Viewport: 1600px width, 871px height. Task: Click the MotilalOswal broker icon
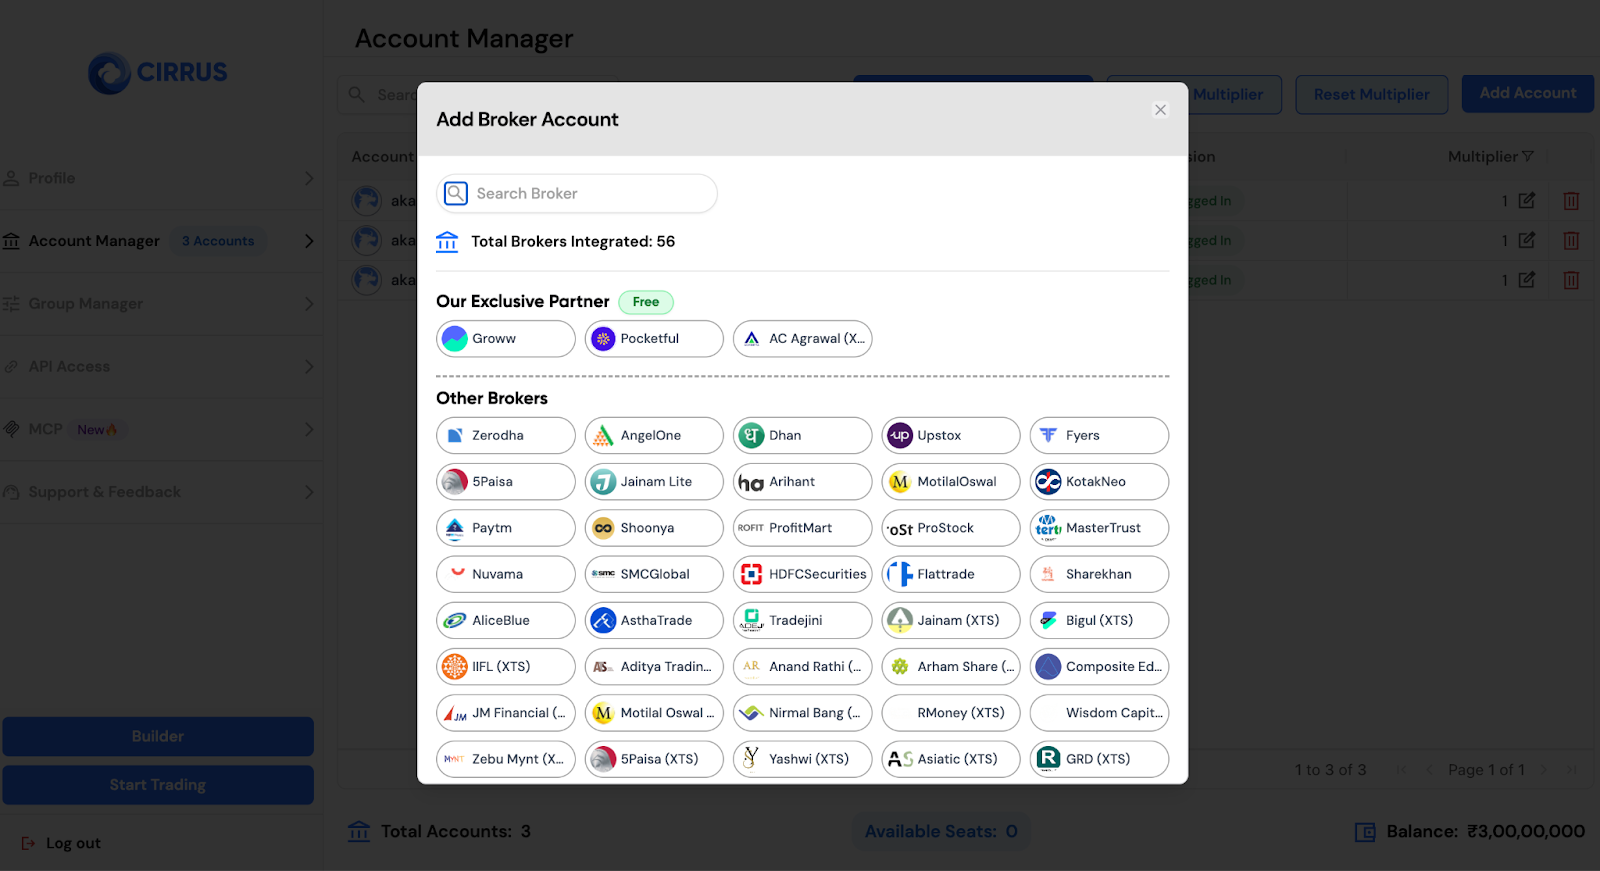tap(900, 482)
